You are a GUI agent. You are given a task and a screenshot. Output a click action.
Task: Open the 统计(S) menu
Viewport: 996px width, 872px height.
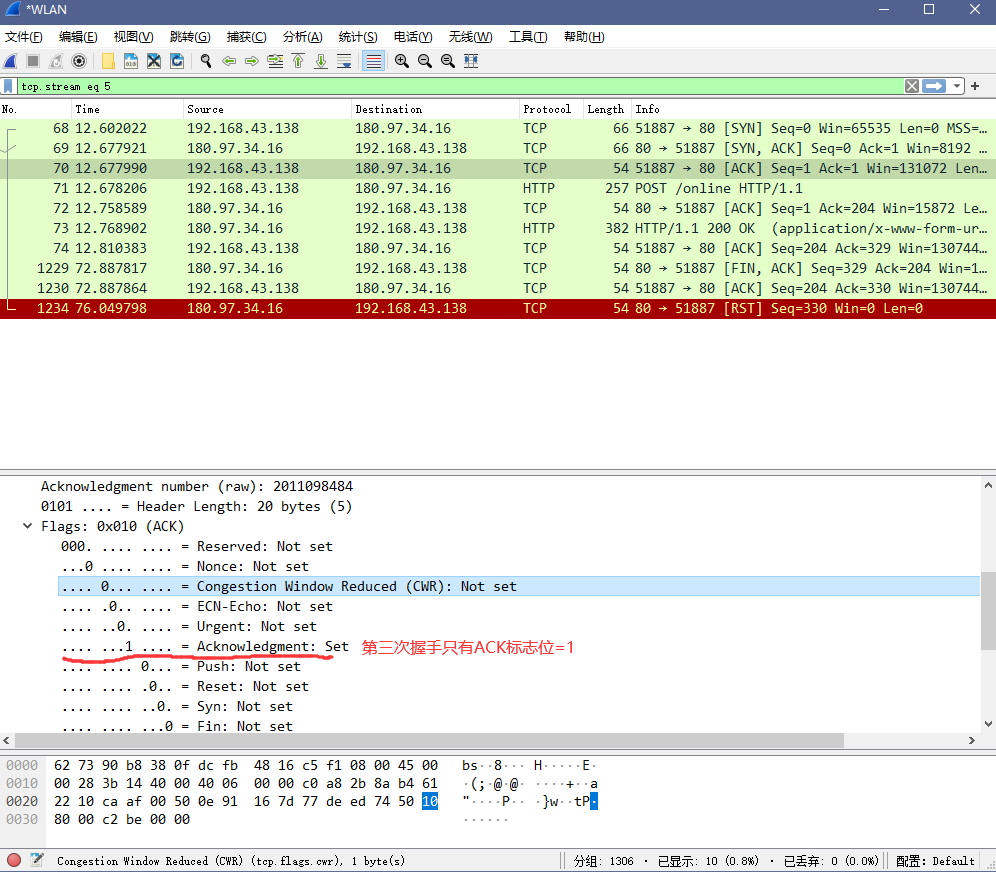point(357,36)
